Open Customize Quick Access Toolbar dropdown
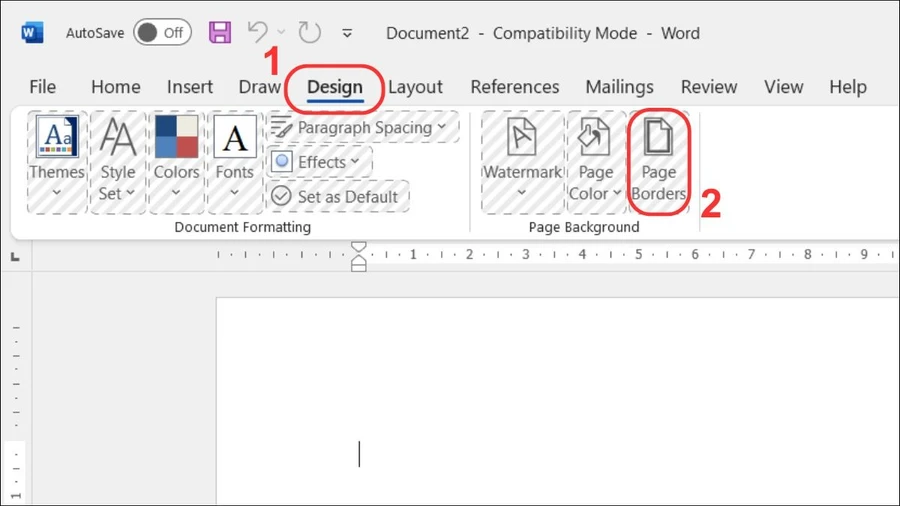 pos(347,33)
